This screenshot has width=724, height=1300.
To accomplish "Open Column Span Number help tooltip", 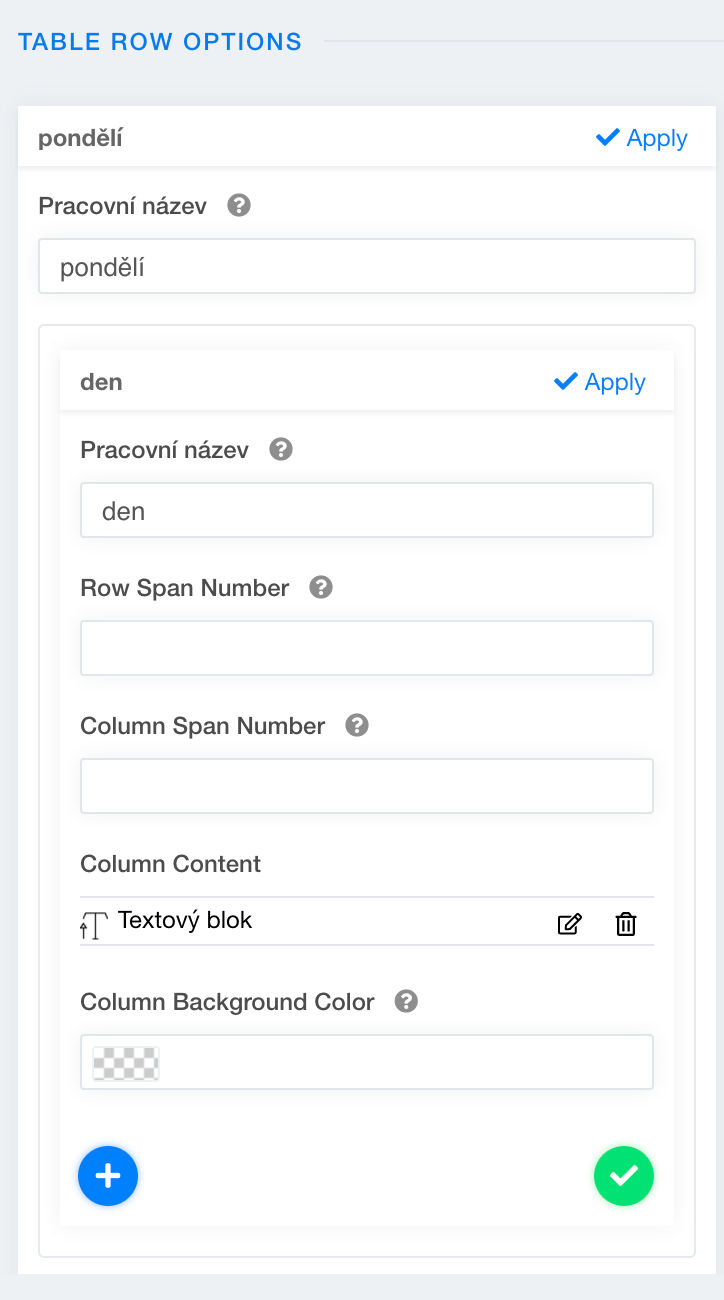I will click(357, 726).
